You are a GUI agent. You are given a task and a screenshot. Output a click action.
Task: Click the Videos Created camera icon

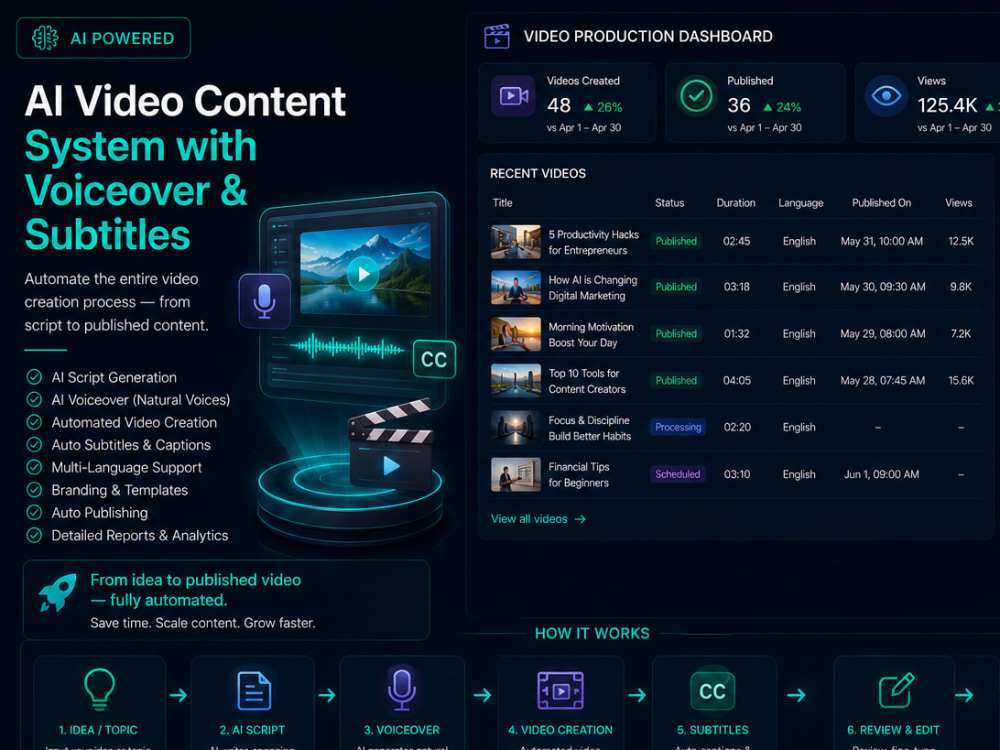[513, 96]
